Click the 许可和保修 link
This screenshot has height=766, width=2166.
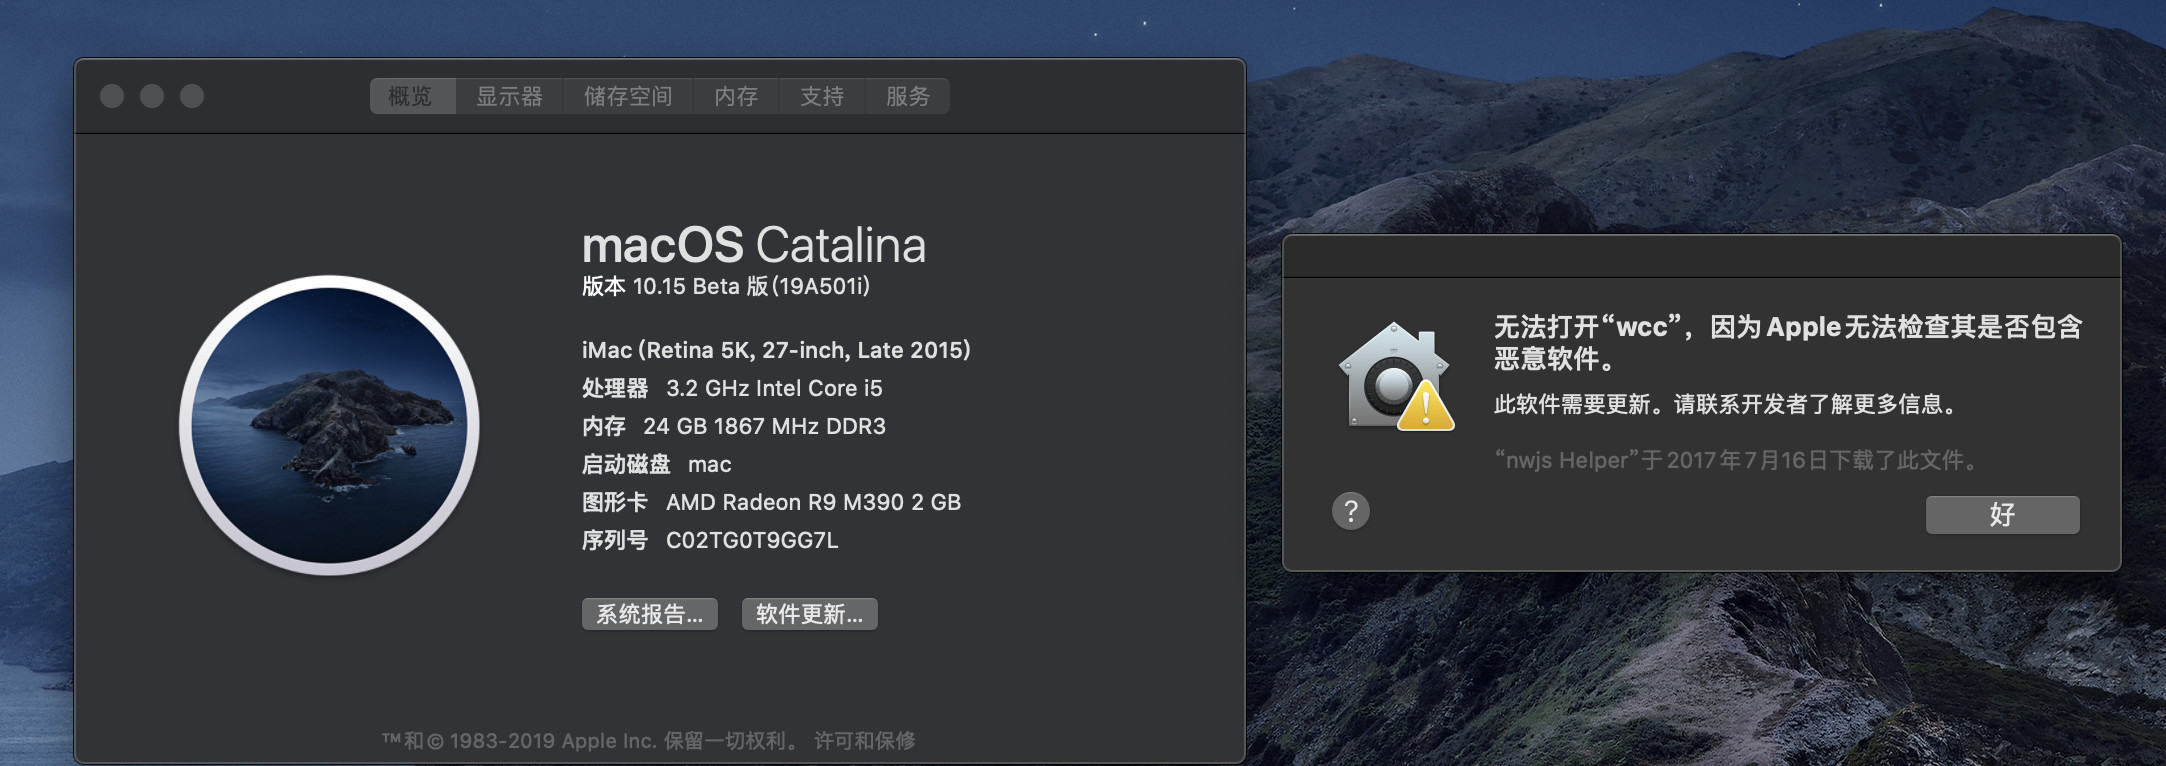(x=865, y=740)
